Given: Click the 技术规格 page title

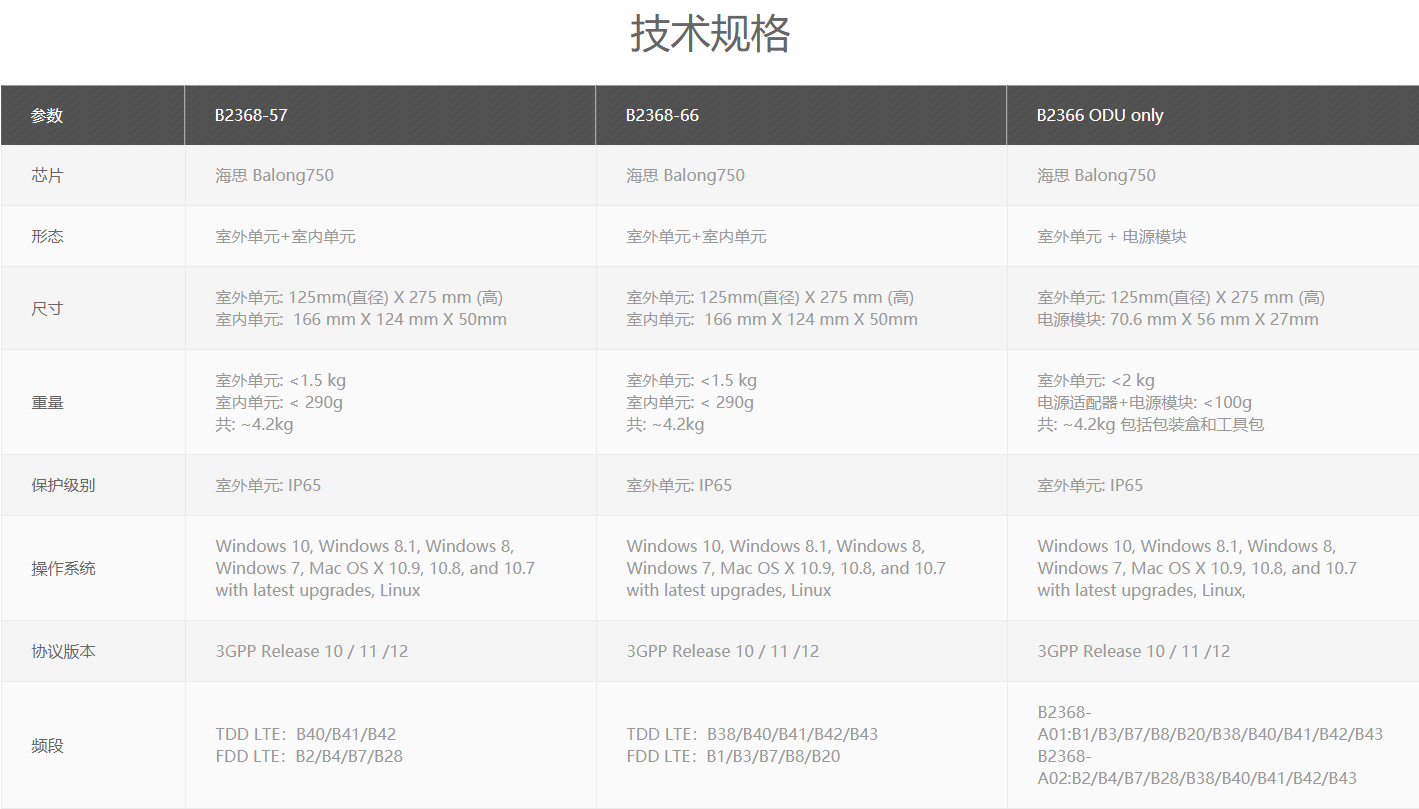Looking at the screenshot, I should (710, 35).
